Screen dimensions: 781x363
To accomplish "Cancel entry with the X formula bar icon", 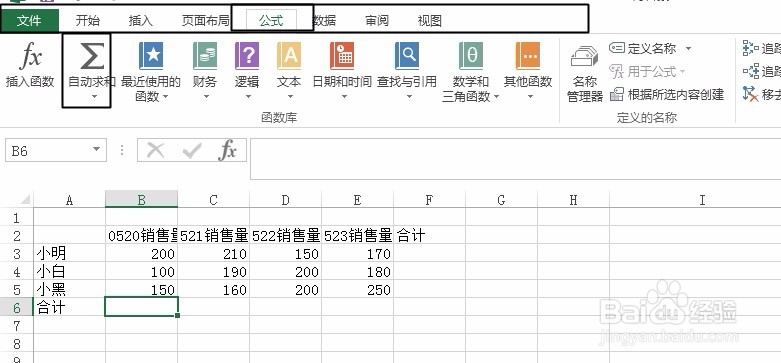I will click(156, 150).
